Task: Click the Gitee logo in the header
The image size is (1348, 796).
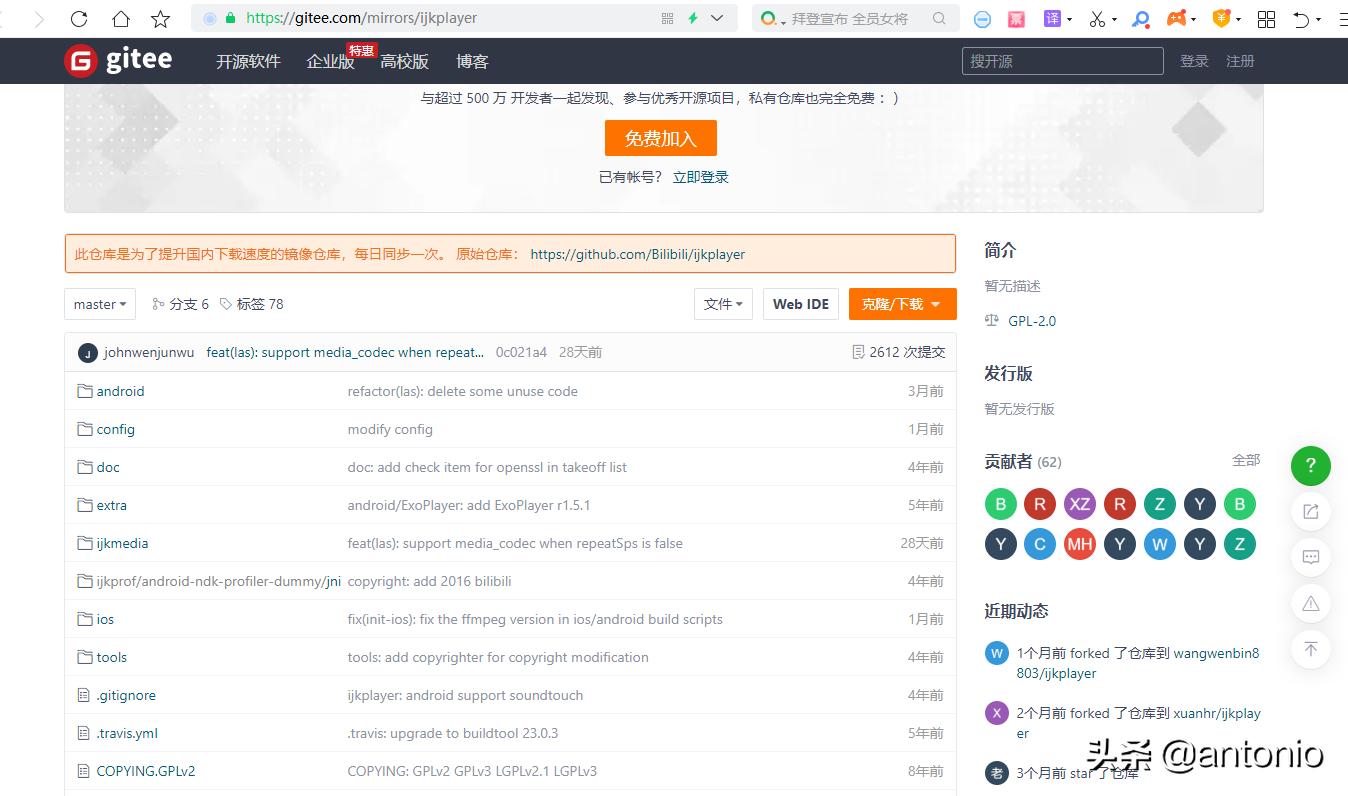Action: pyautogui.click(x=118, y=60)
